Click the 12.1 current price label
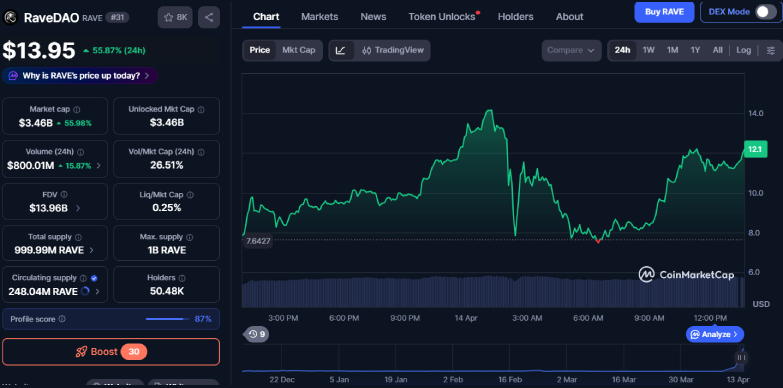Screen dimensions: 783x388 point(756,149)
